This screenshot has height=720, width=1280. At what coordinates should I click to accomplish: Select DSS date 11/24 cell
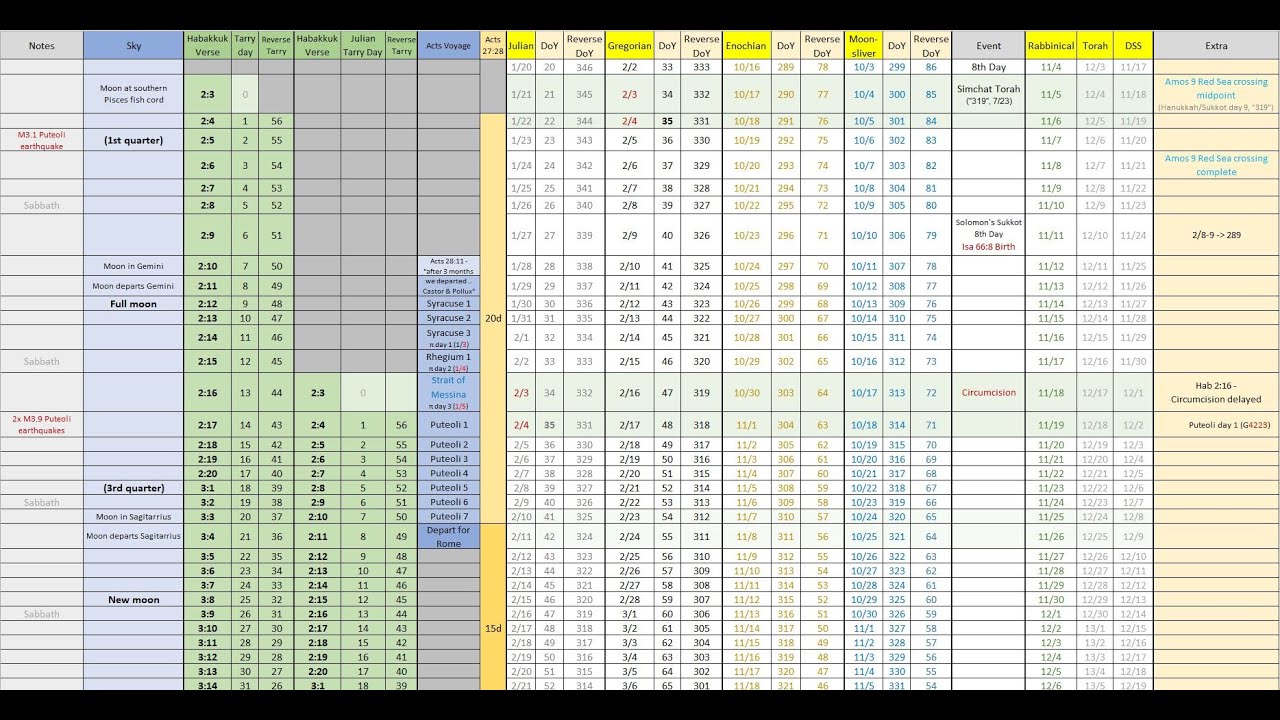[x=1133, y=235]
